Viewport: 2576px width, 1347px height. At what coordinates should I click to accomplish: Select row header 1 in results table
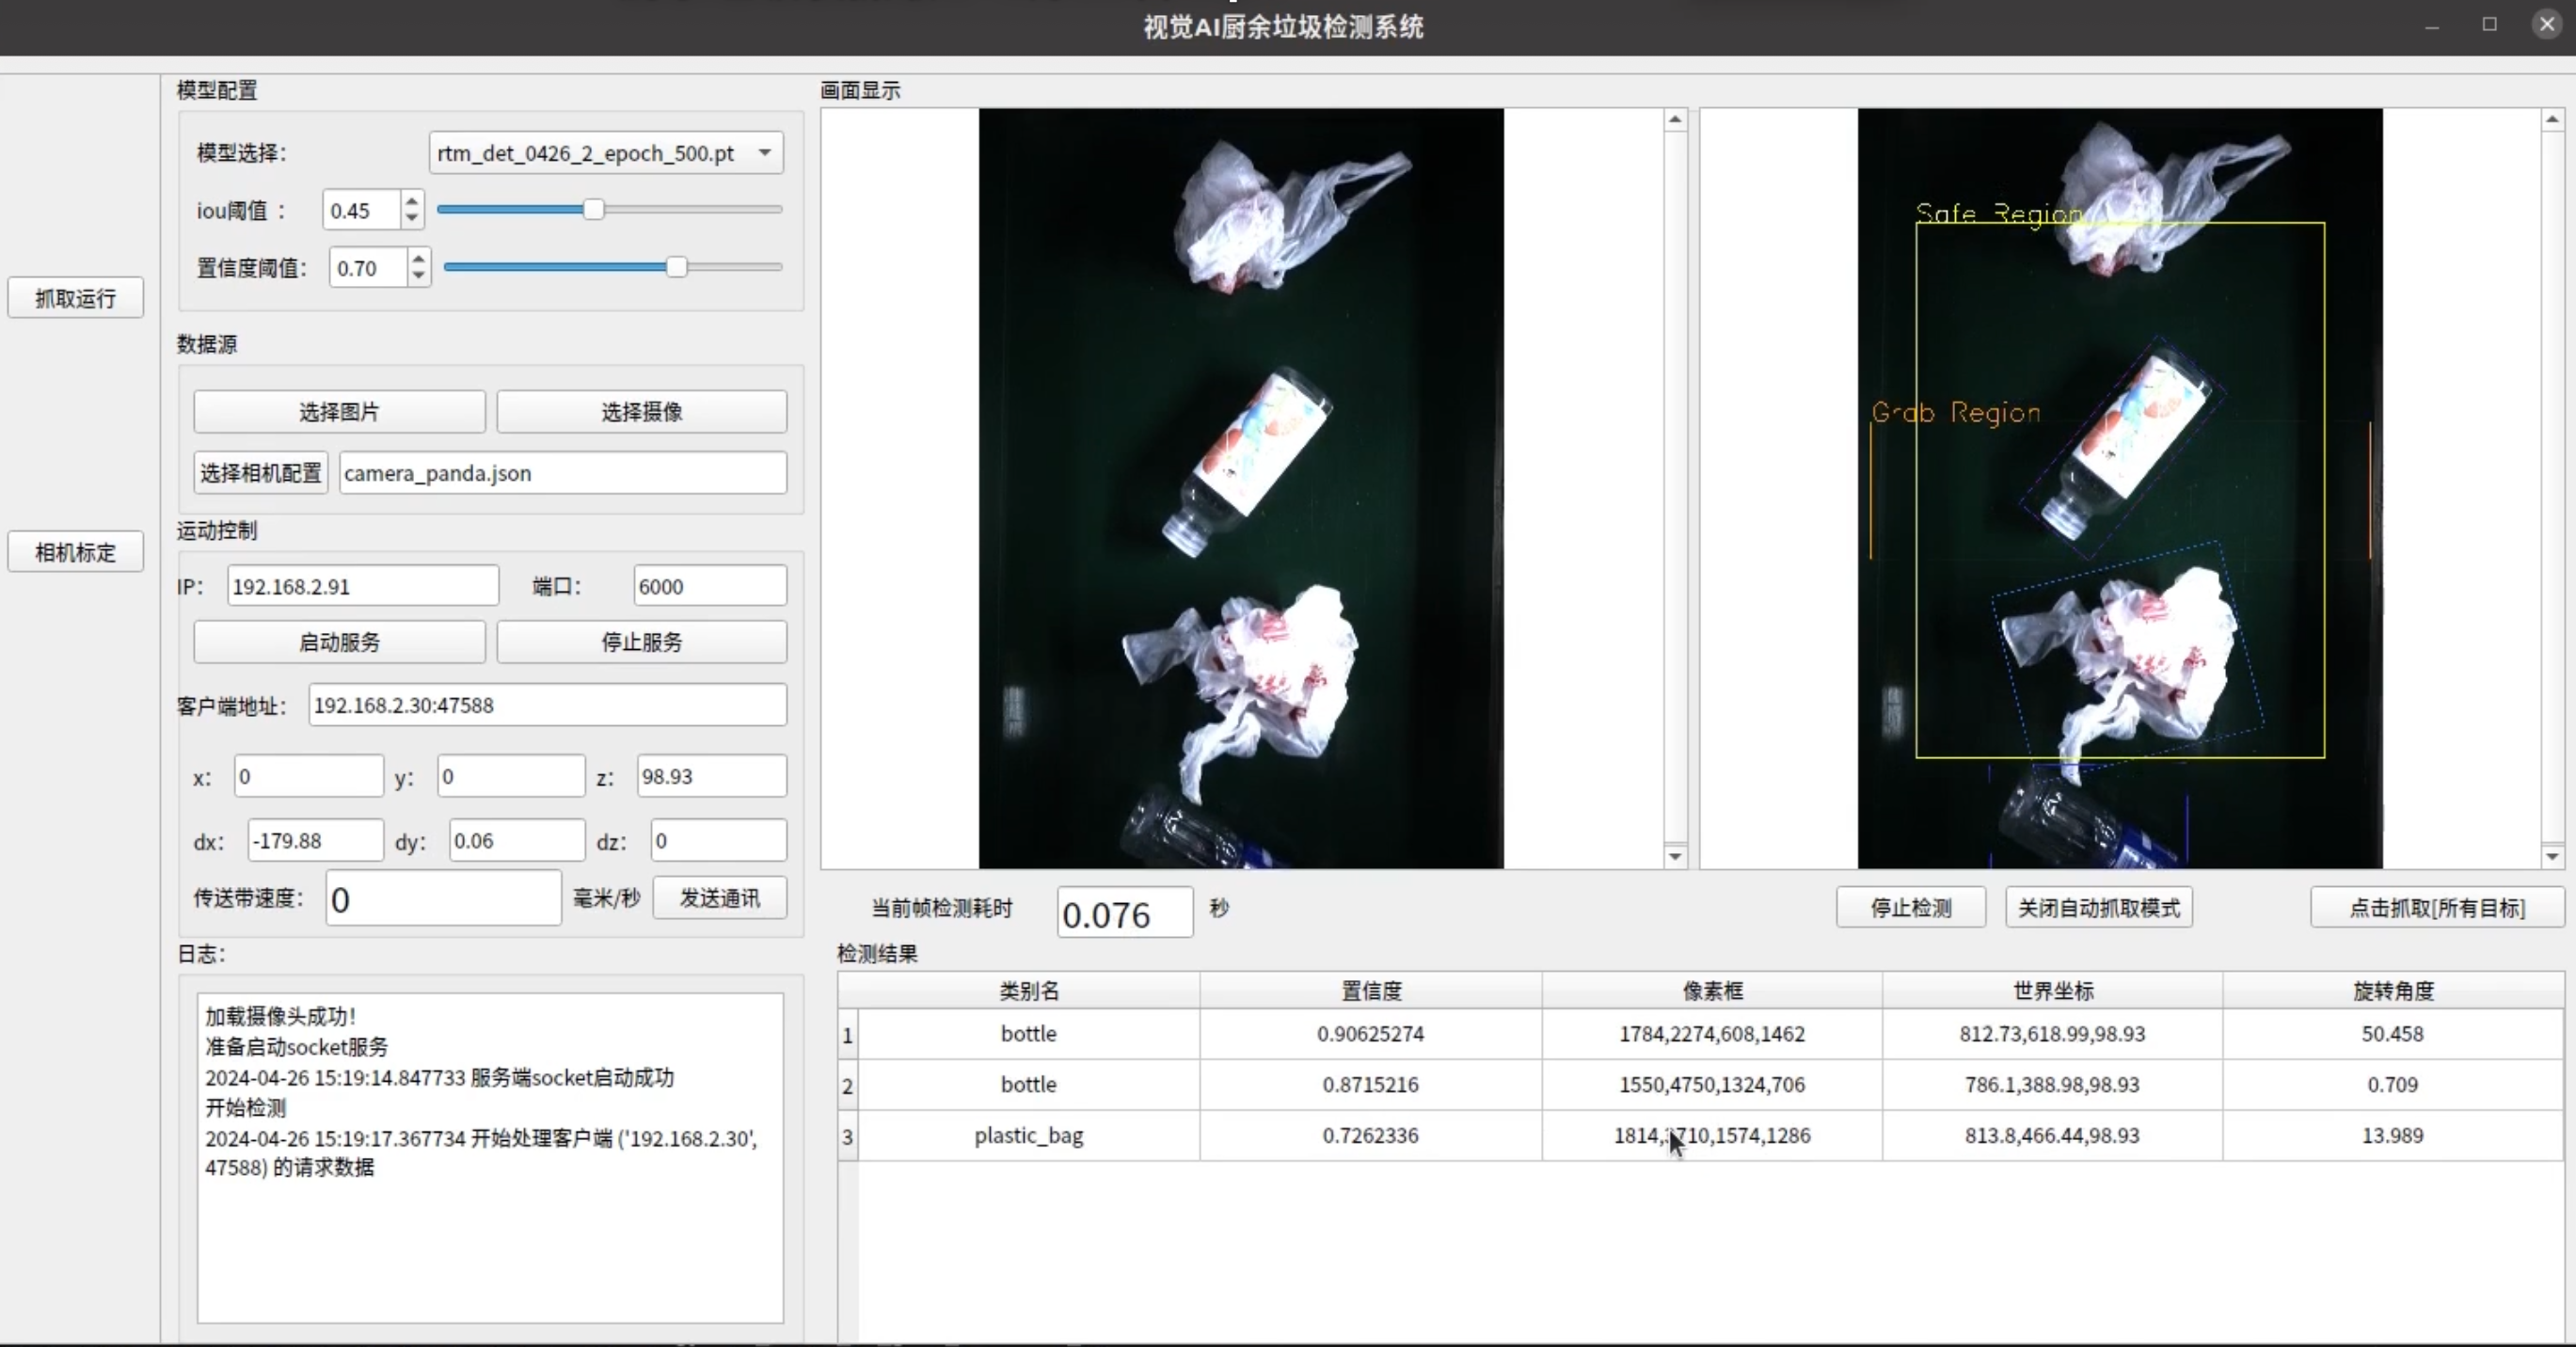848,1035
